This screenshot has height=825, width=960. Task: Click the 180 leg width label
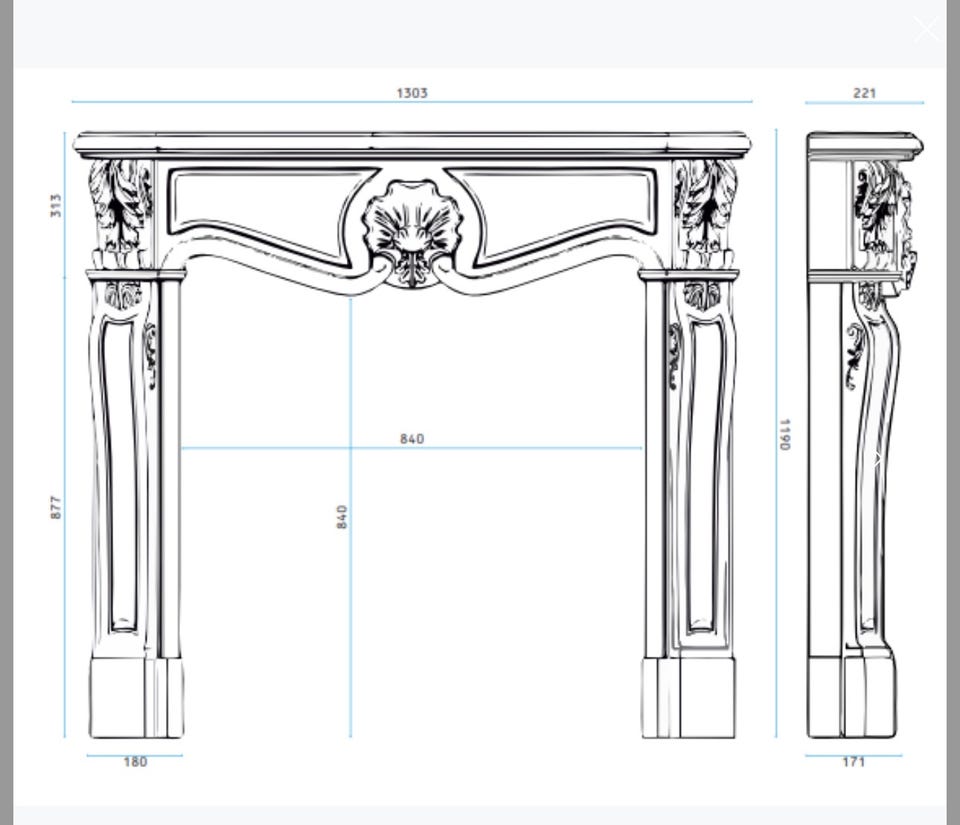(x=135, y=762)
